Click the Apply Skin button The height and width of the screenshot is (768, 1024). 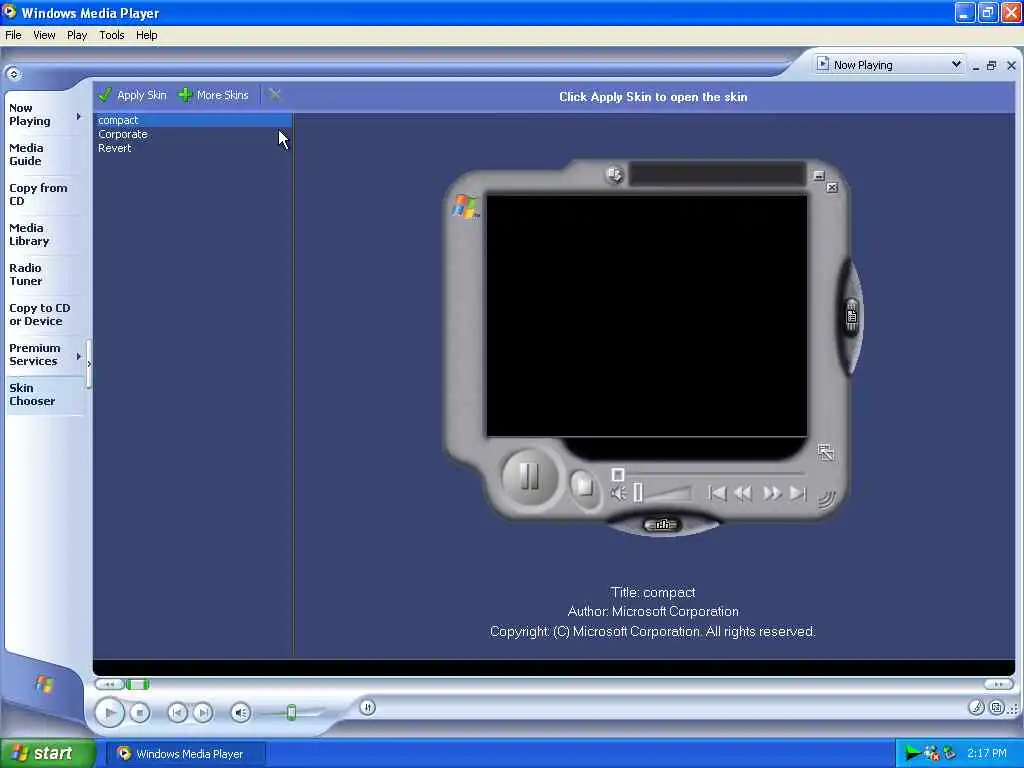pyautogui.click(x=133, y=95)
